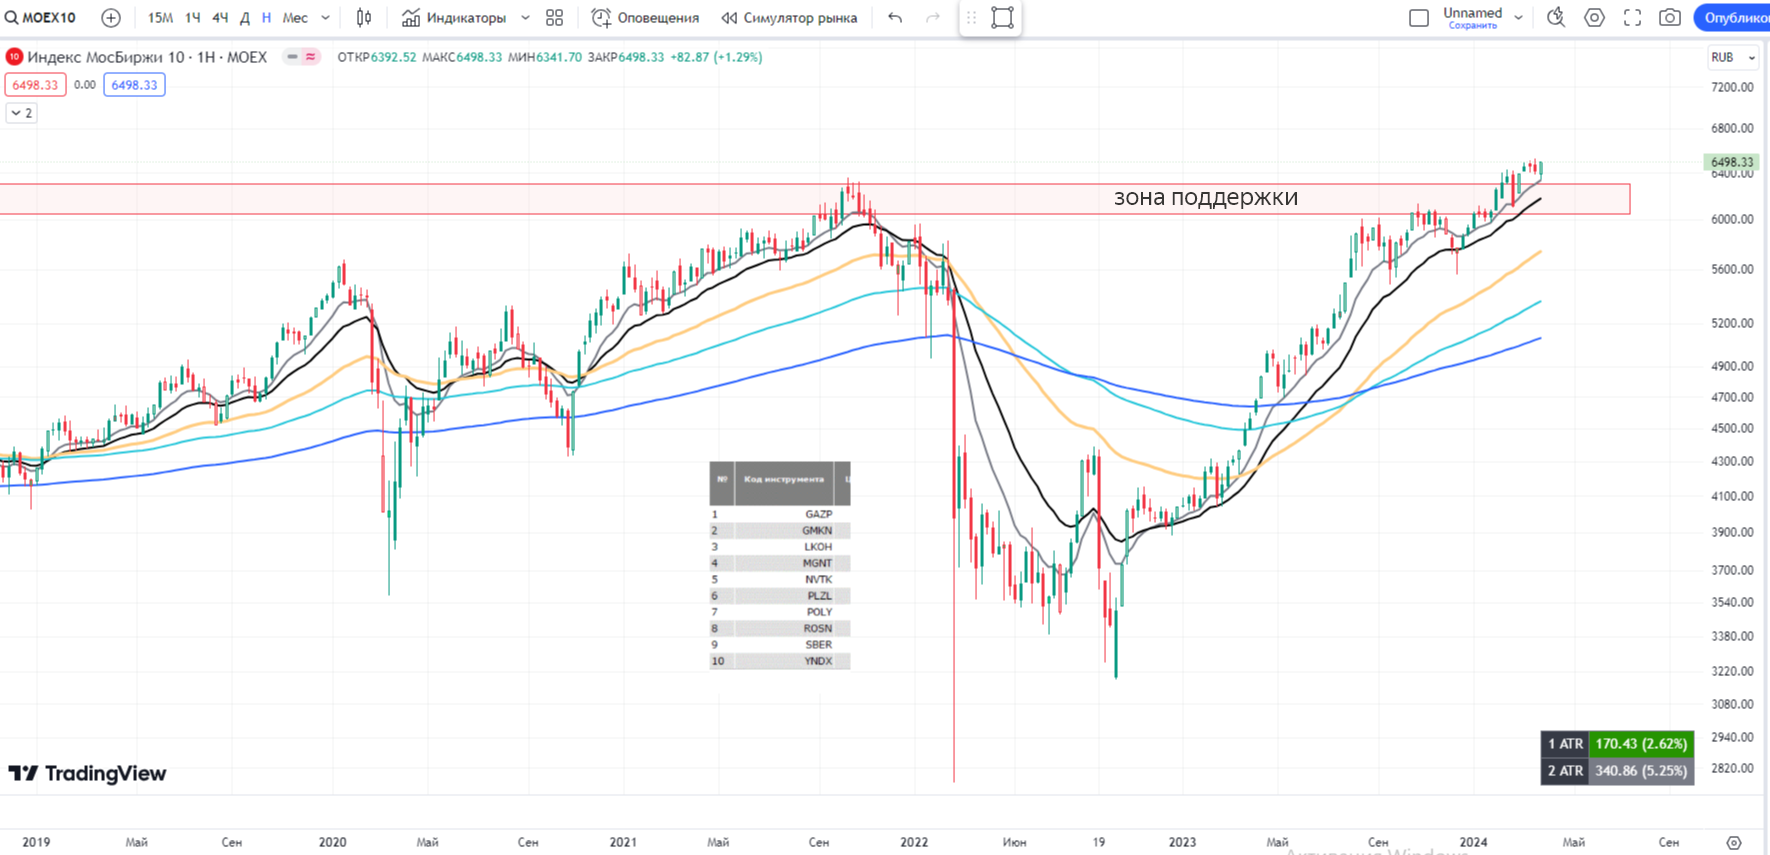
Task: Open the Индикаторы indicators dialog
Action: click(454, 18)
